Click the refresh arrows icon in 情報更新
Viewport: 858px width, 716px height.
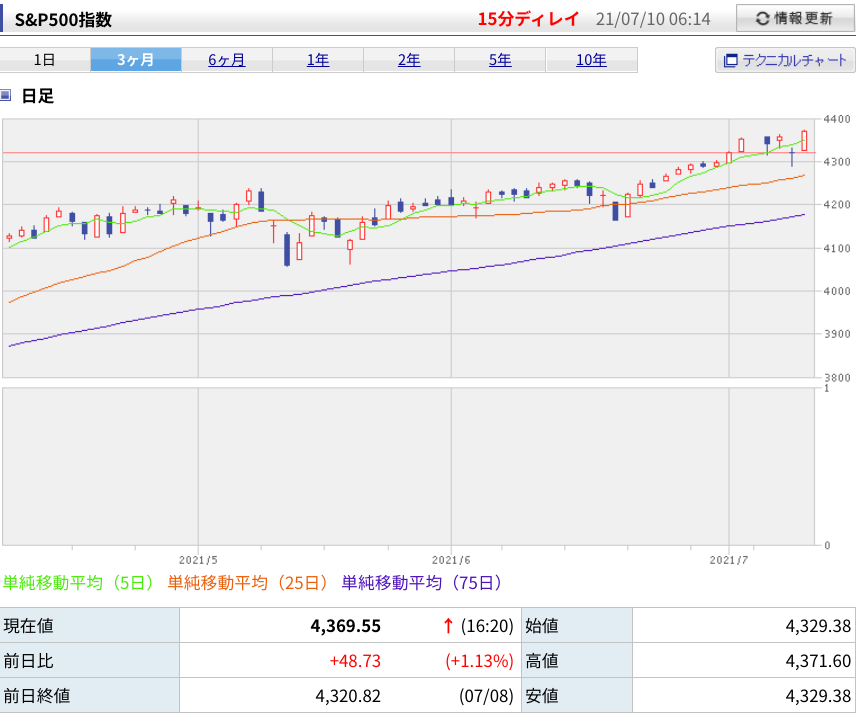pos(762,19)
